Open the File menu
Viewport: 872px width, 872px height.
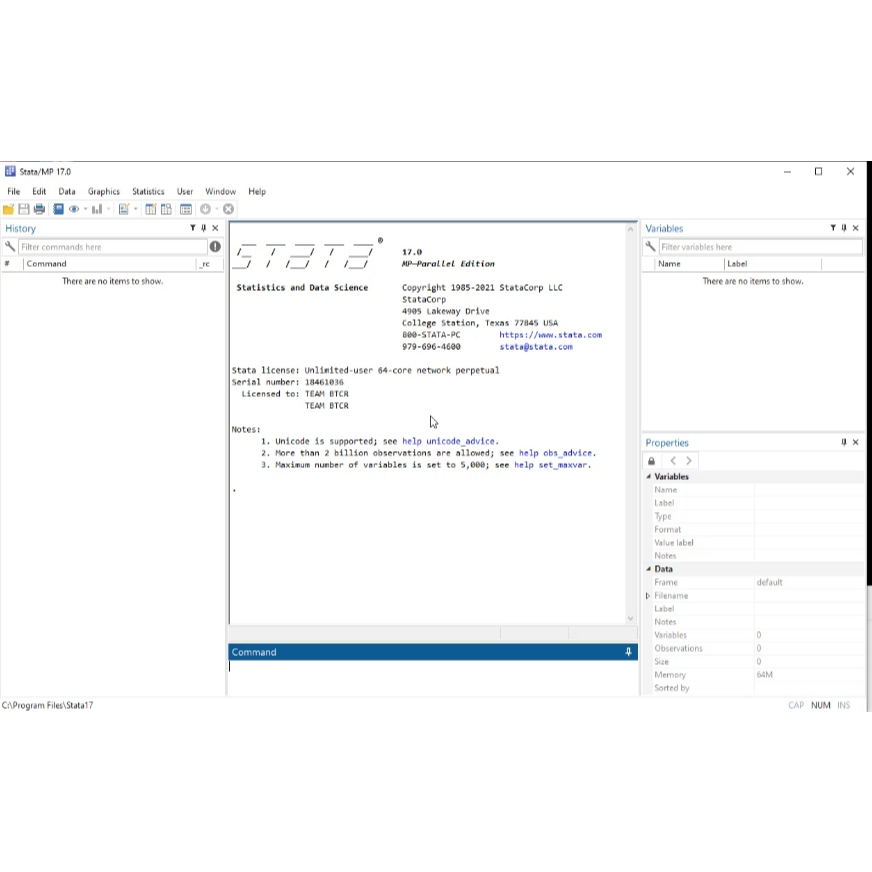coord(13,191)
